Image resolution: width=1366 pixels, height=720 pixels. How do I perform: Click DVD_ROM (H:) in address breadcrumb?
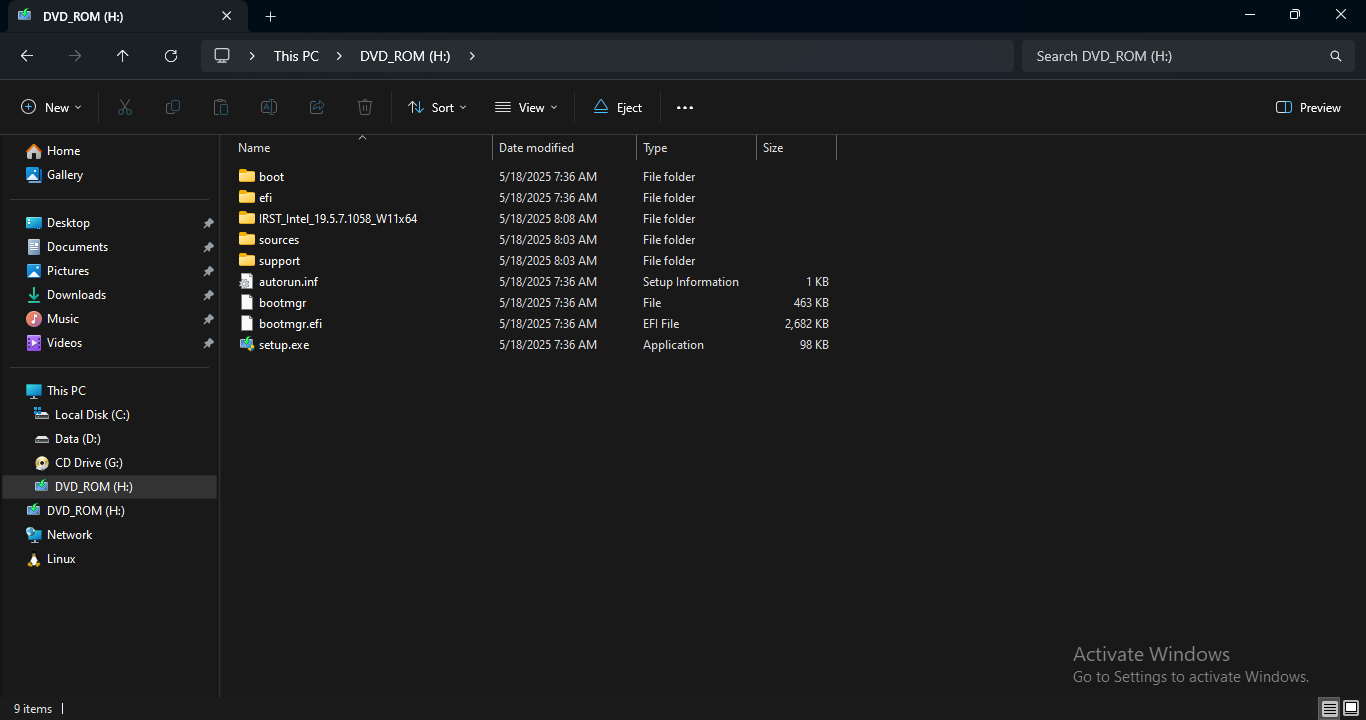coord(405,56)
